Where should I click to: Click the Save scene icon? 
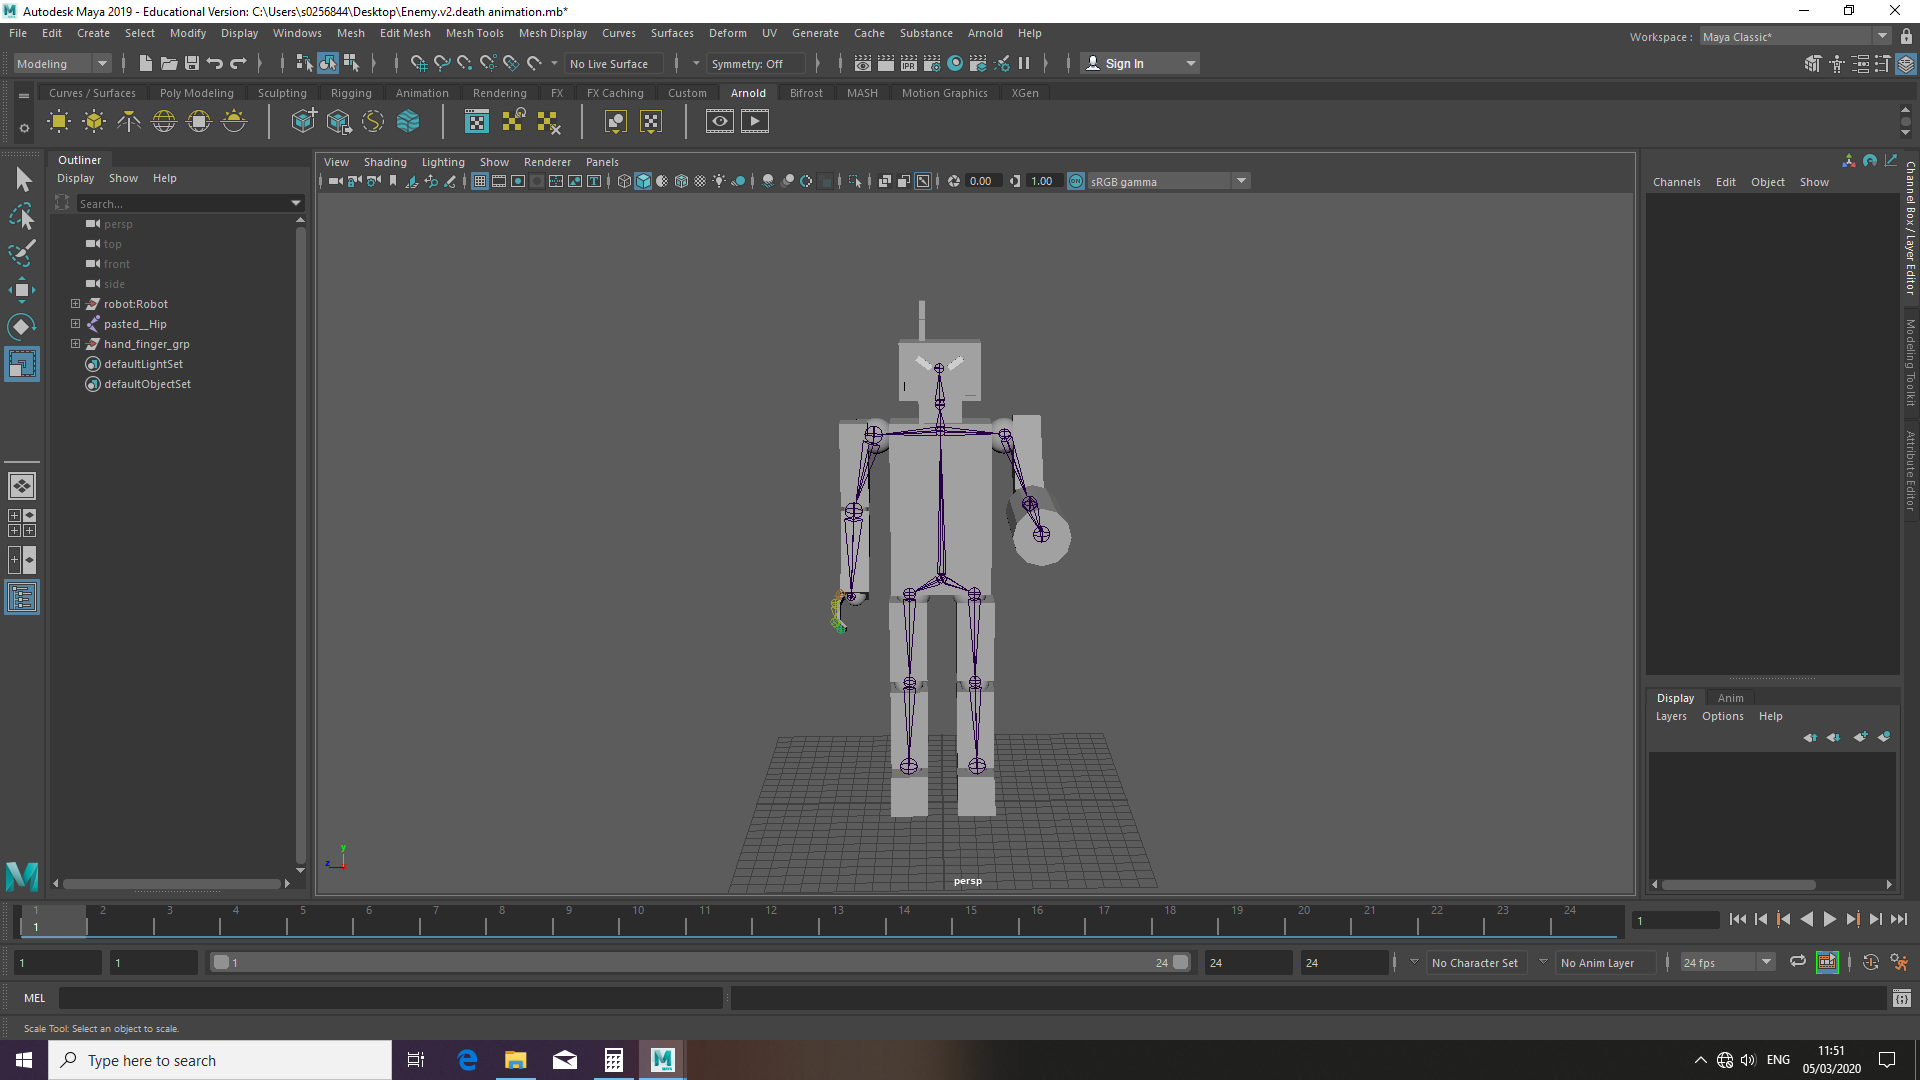click(x=192, y=63)
